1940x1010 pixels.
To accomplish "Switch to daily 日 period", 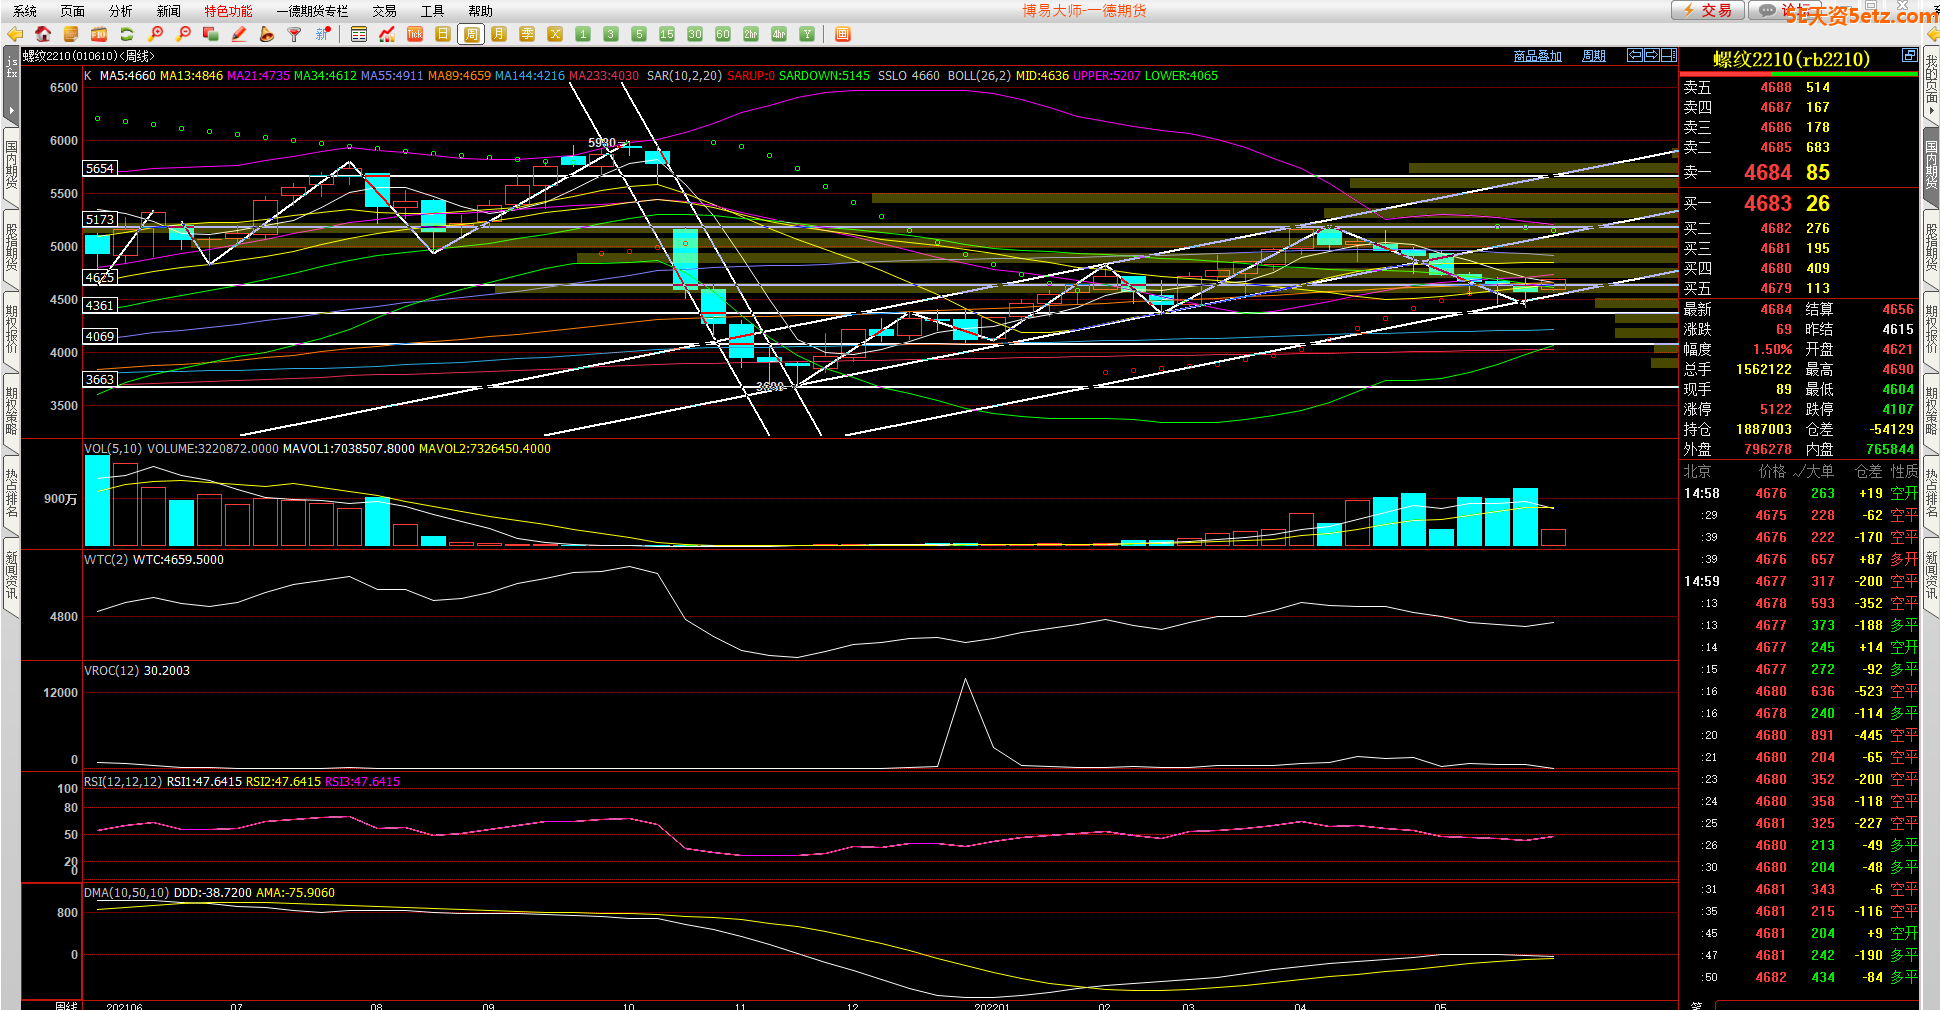I will click(443, 34).
